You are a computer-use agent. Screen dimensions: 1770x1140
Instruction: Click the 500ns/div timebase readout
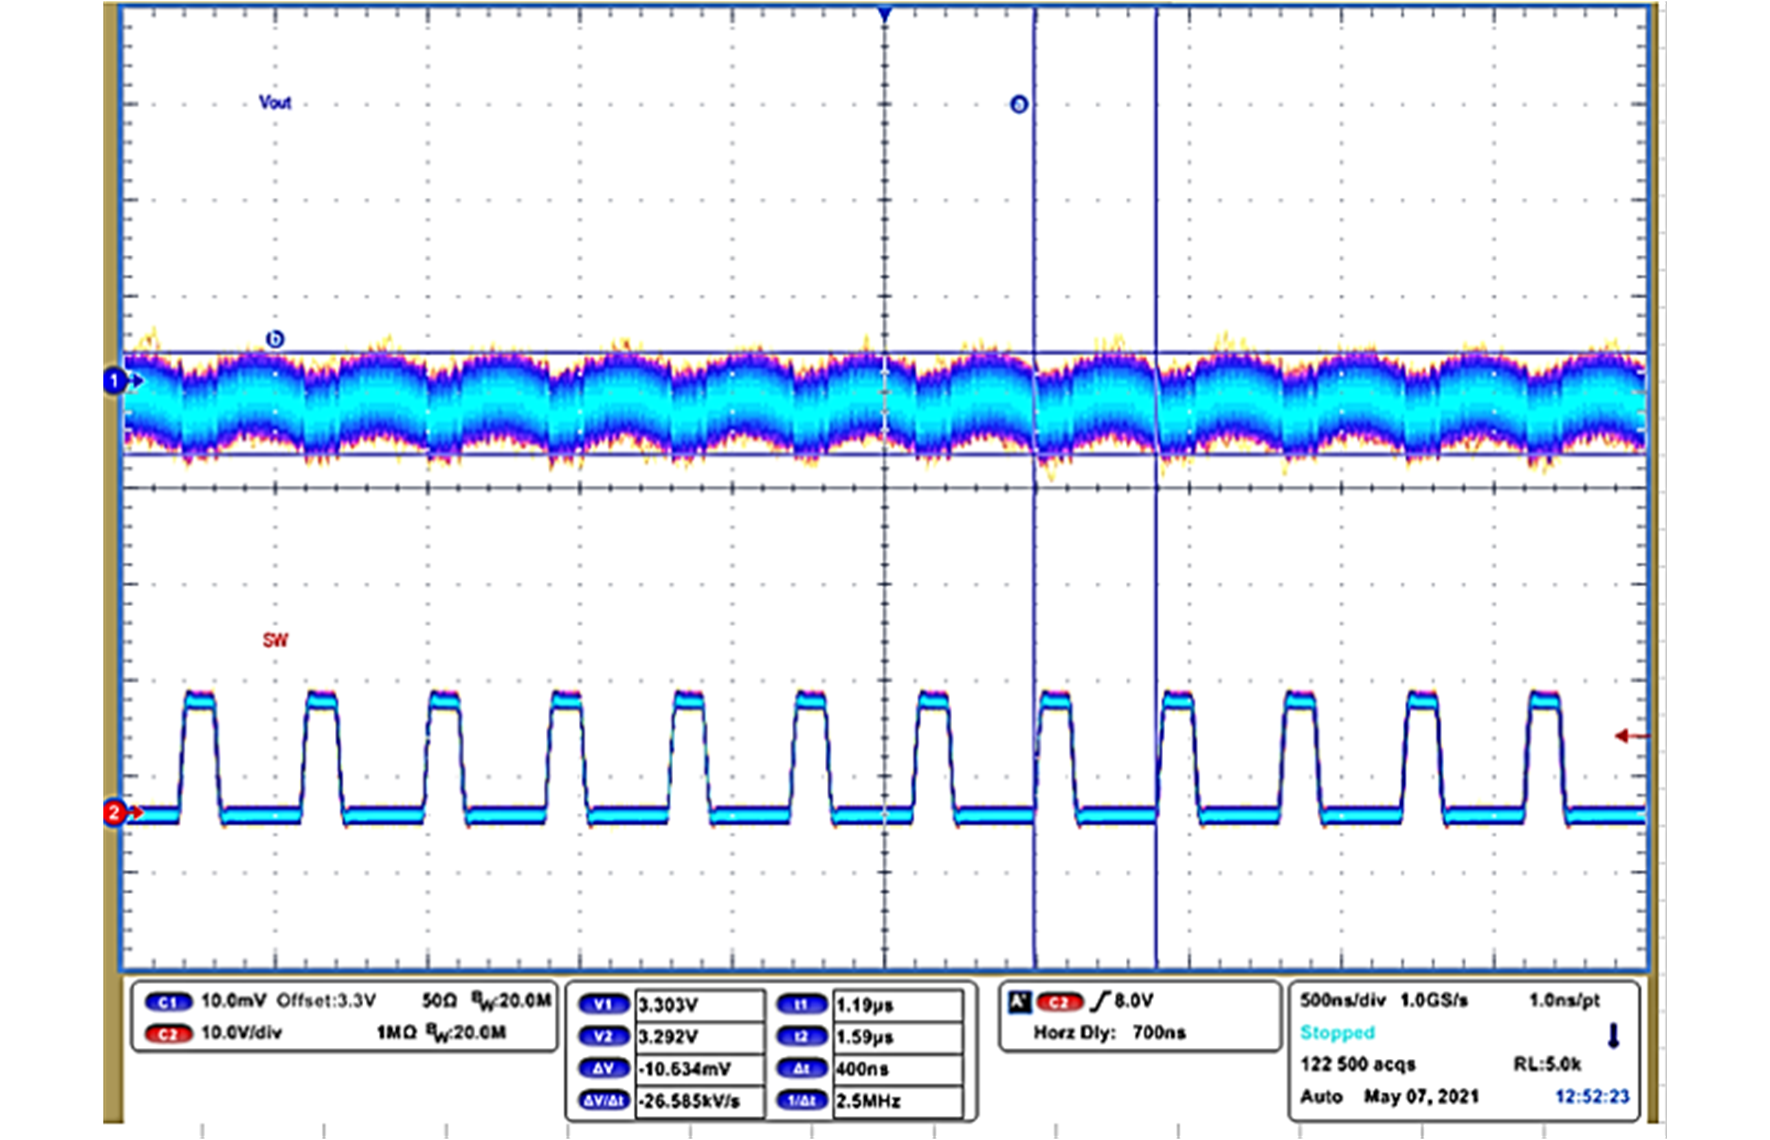[x=1342, y=1000]
